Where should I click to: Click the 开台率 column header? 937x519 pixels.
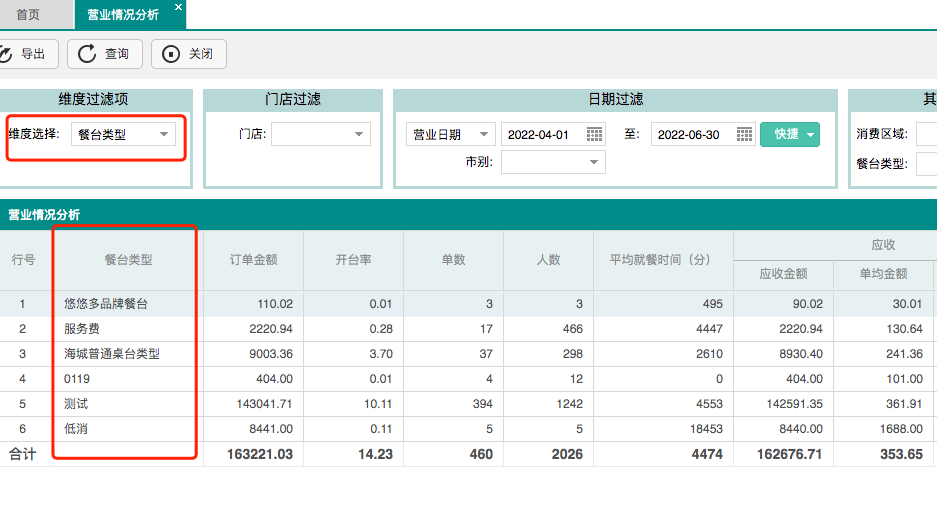353,260
